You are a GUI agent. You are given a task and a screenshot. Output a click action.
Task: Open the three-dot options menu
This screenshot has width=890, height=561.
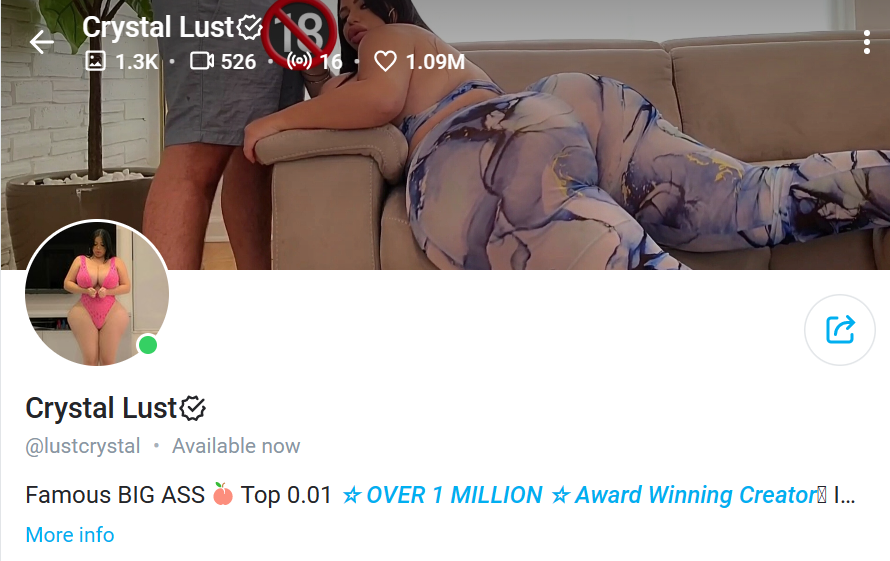tap(866, 43)
